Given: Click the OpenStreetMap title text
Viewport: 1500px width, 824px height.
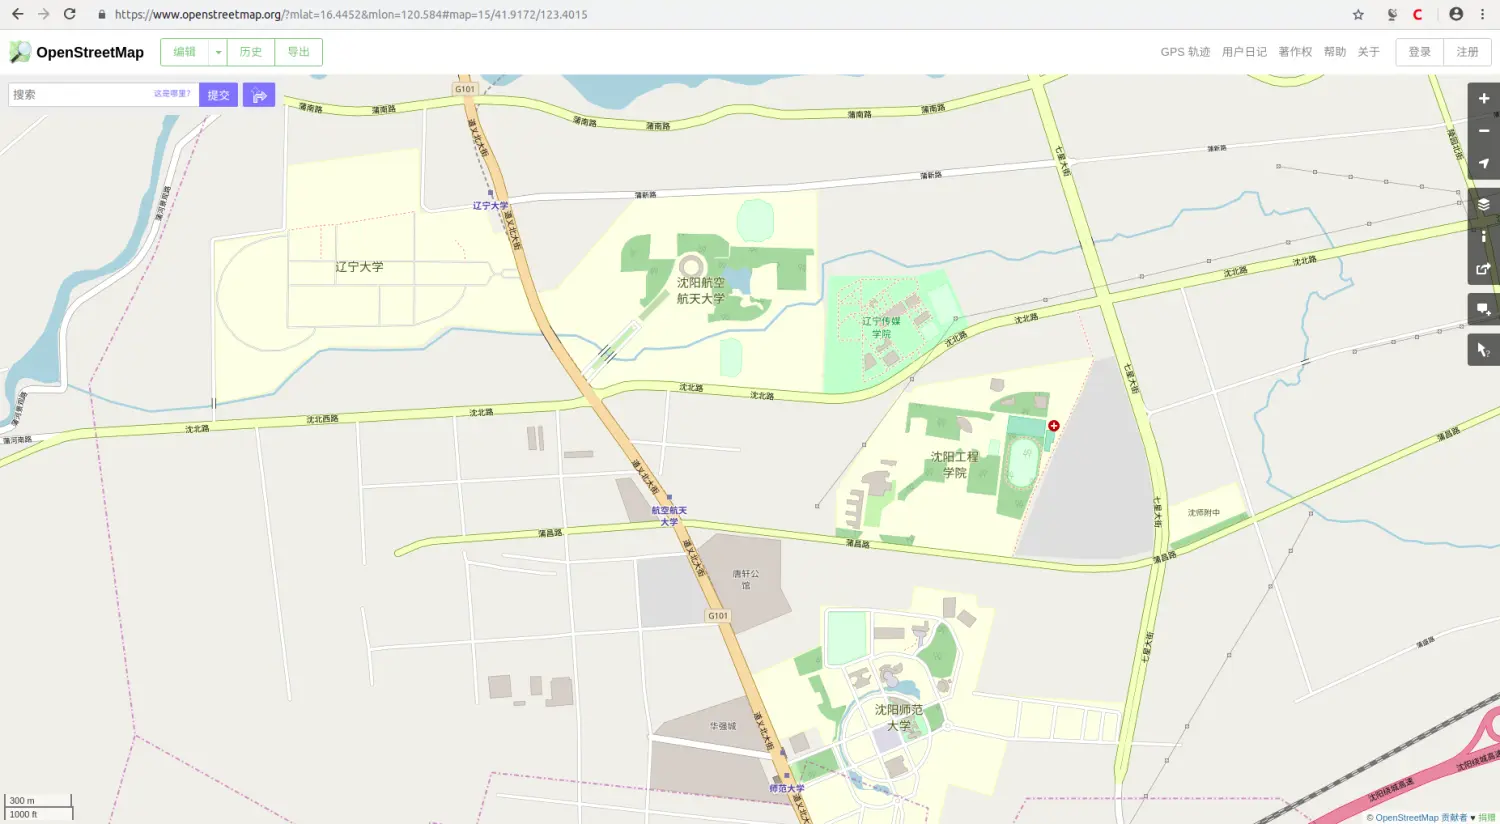Looking at the screenshot, I should tap(90, 52).
